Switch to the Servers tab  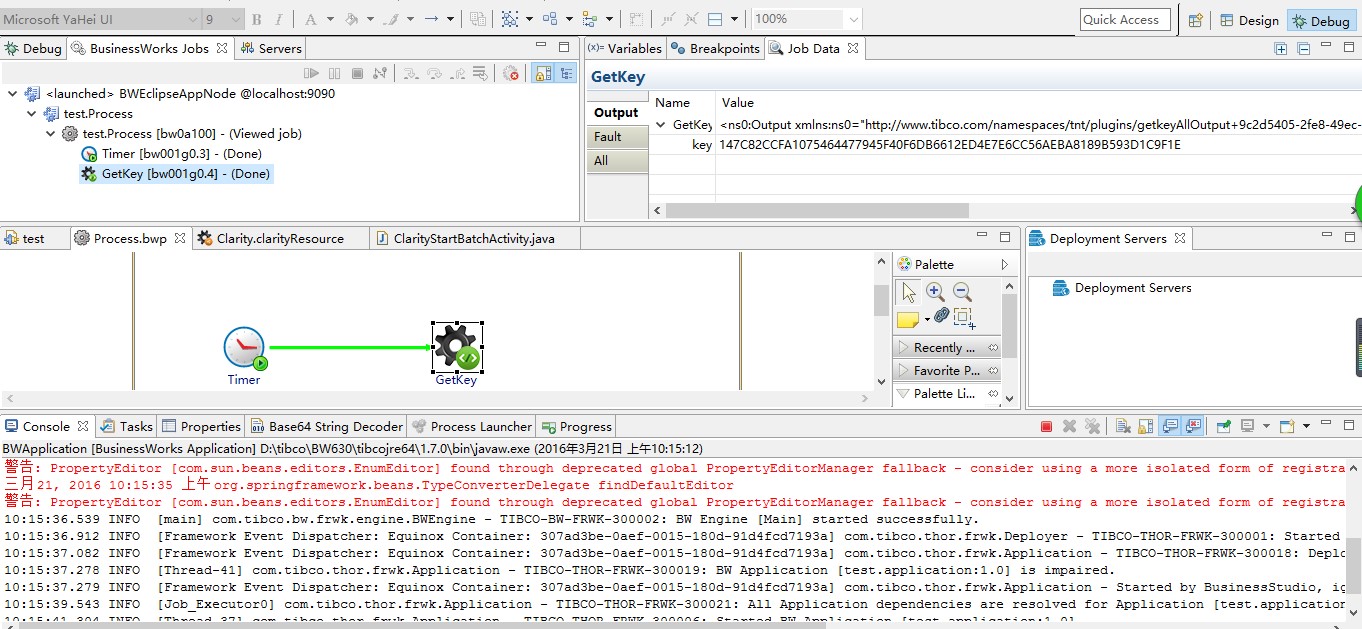(270, 48)
